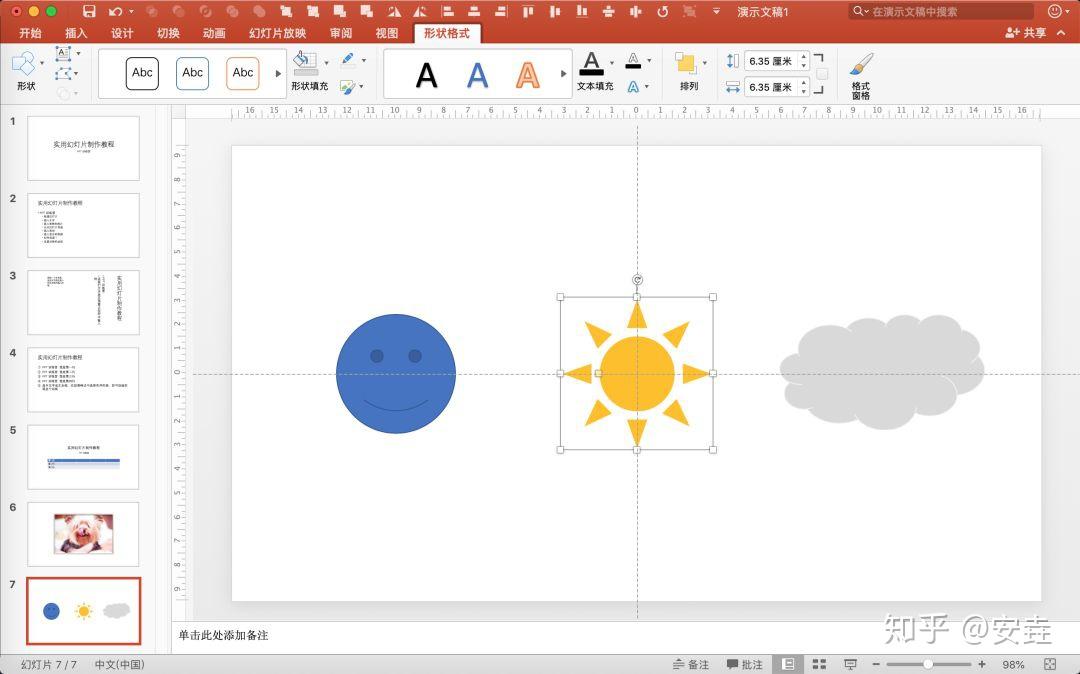This screenshot has width=1080, height=674.
Task: Click the 共享 share button
Action: coord(1027,33)
